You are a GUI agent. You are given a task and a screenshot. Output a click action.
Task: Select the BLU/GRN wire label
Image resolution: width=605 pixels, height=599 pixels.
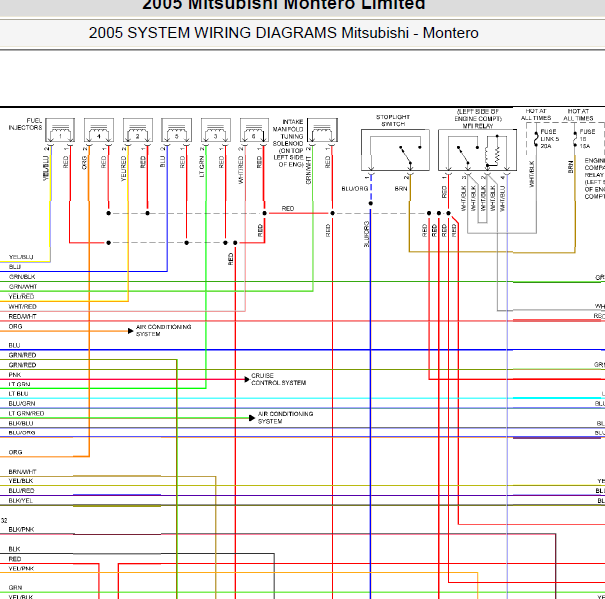point(22,403)
